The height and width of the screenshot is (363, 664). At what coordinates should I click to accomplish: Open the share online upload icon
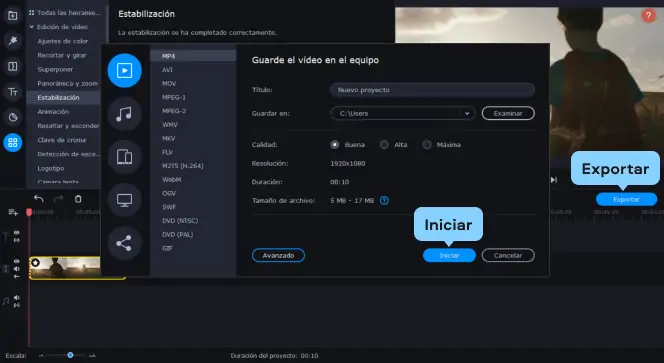(x=124, y=243)
